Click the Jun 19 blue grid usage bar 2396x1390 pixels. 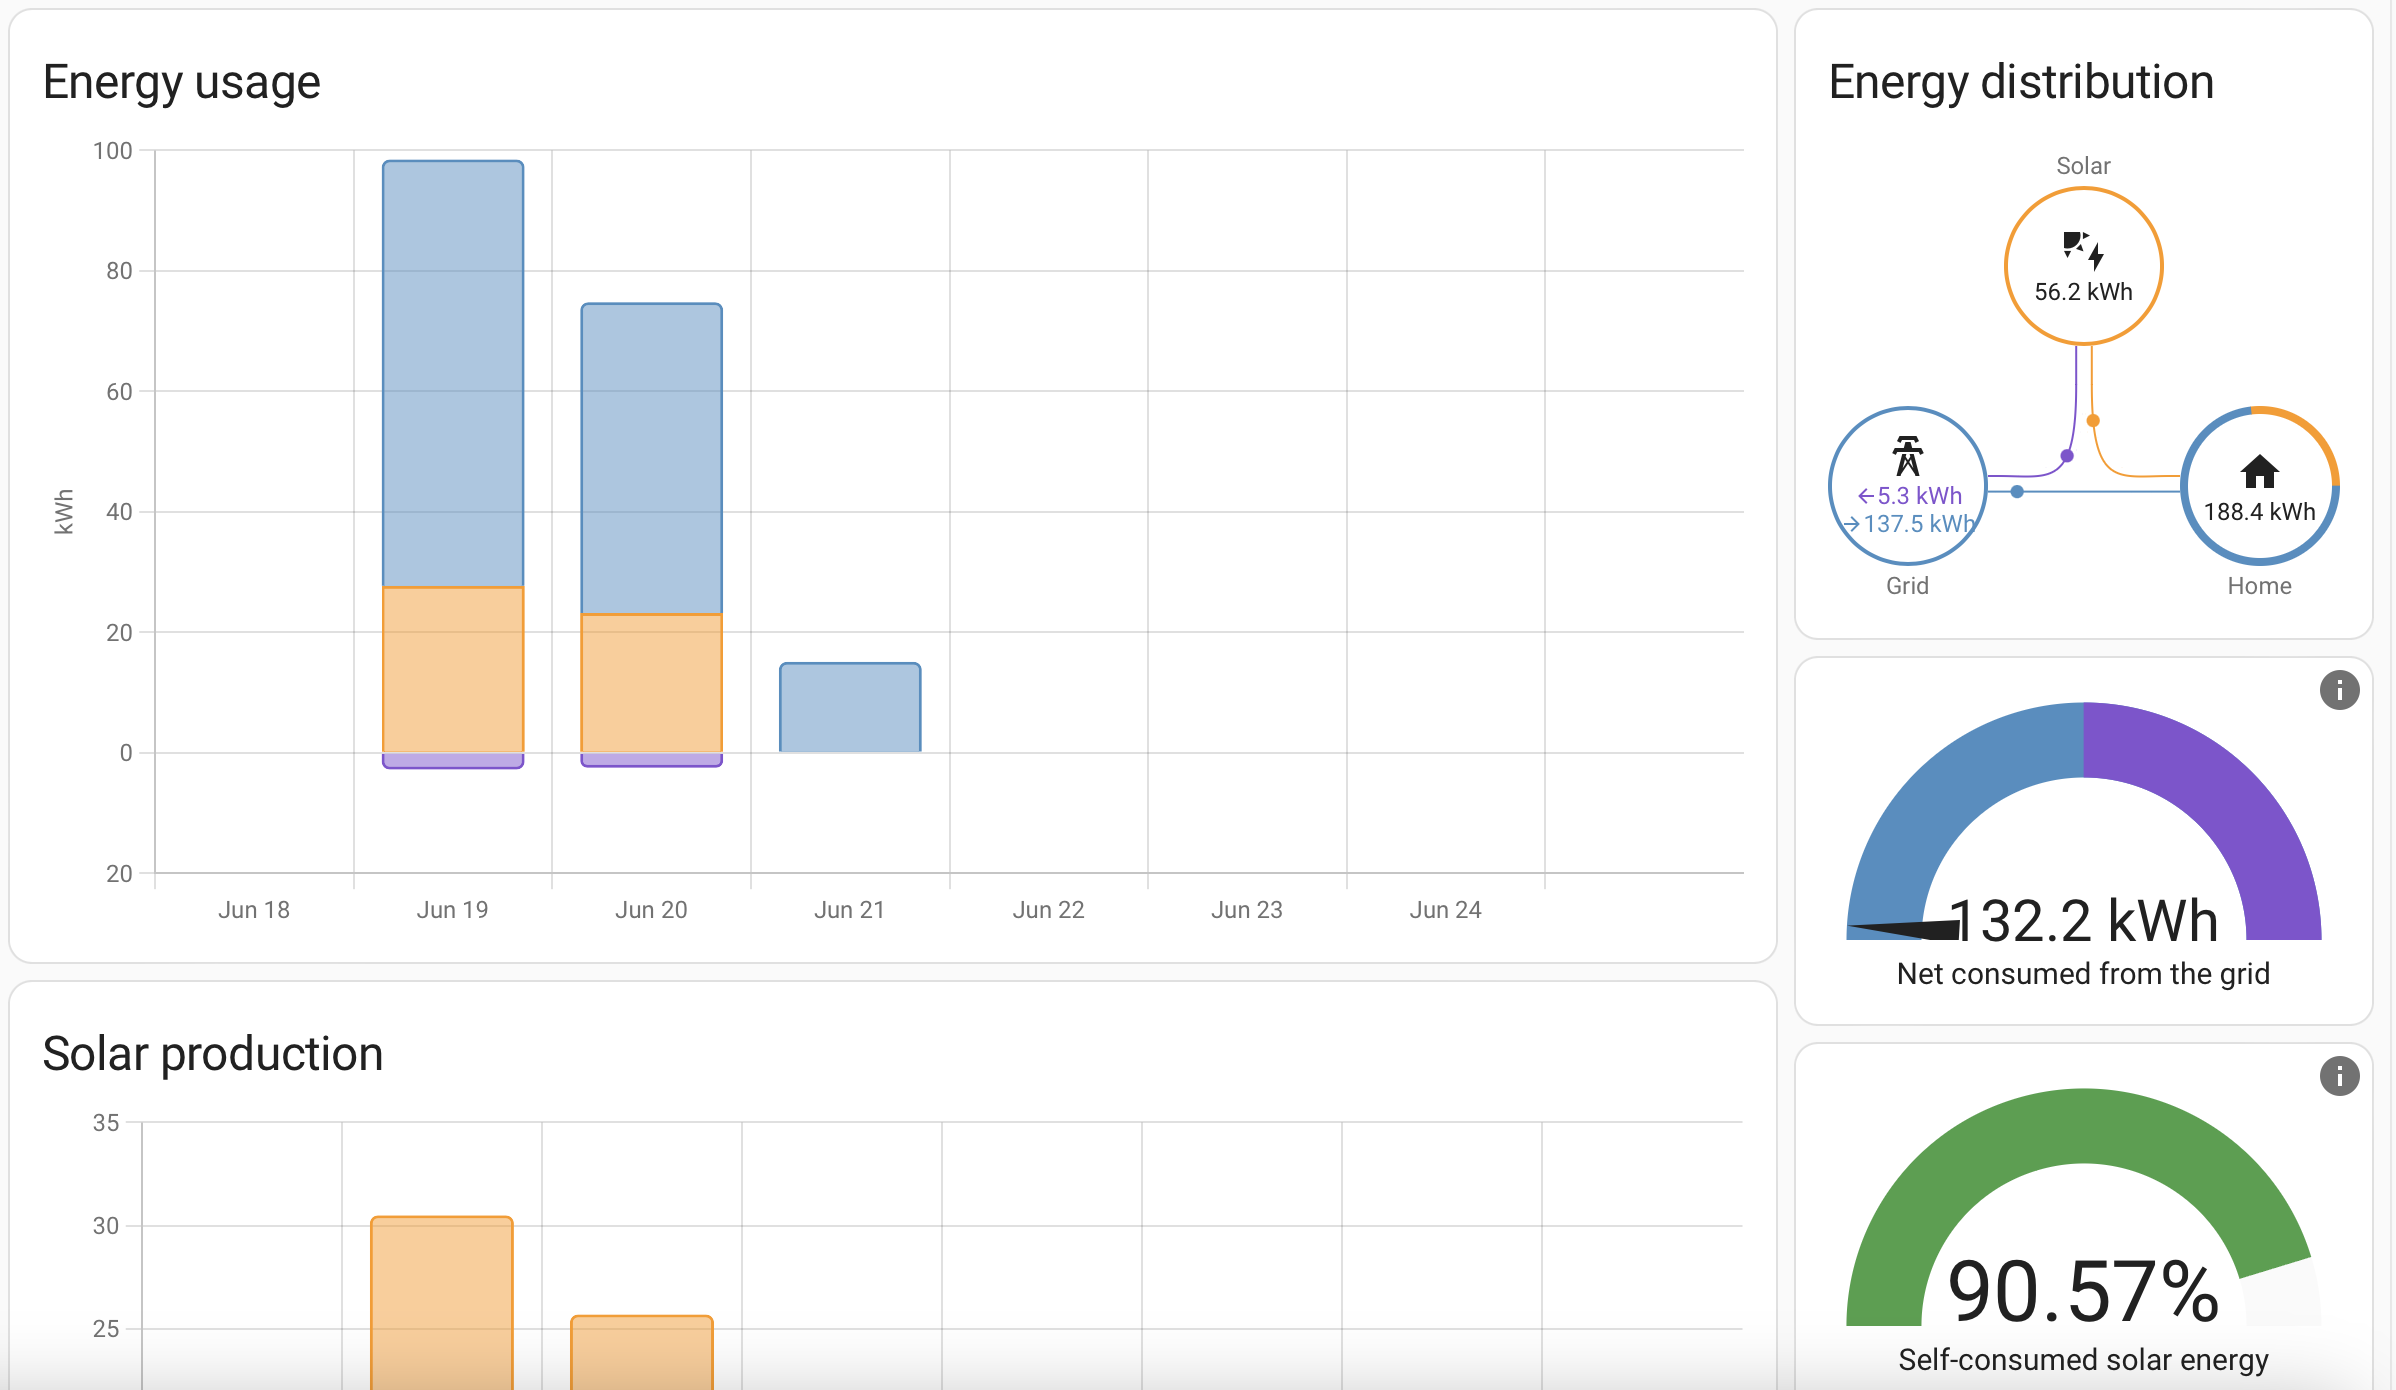[x=453, y=373]
